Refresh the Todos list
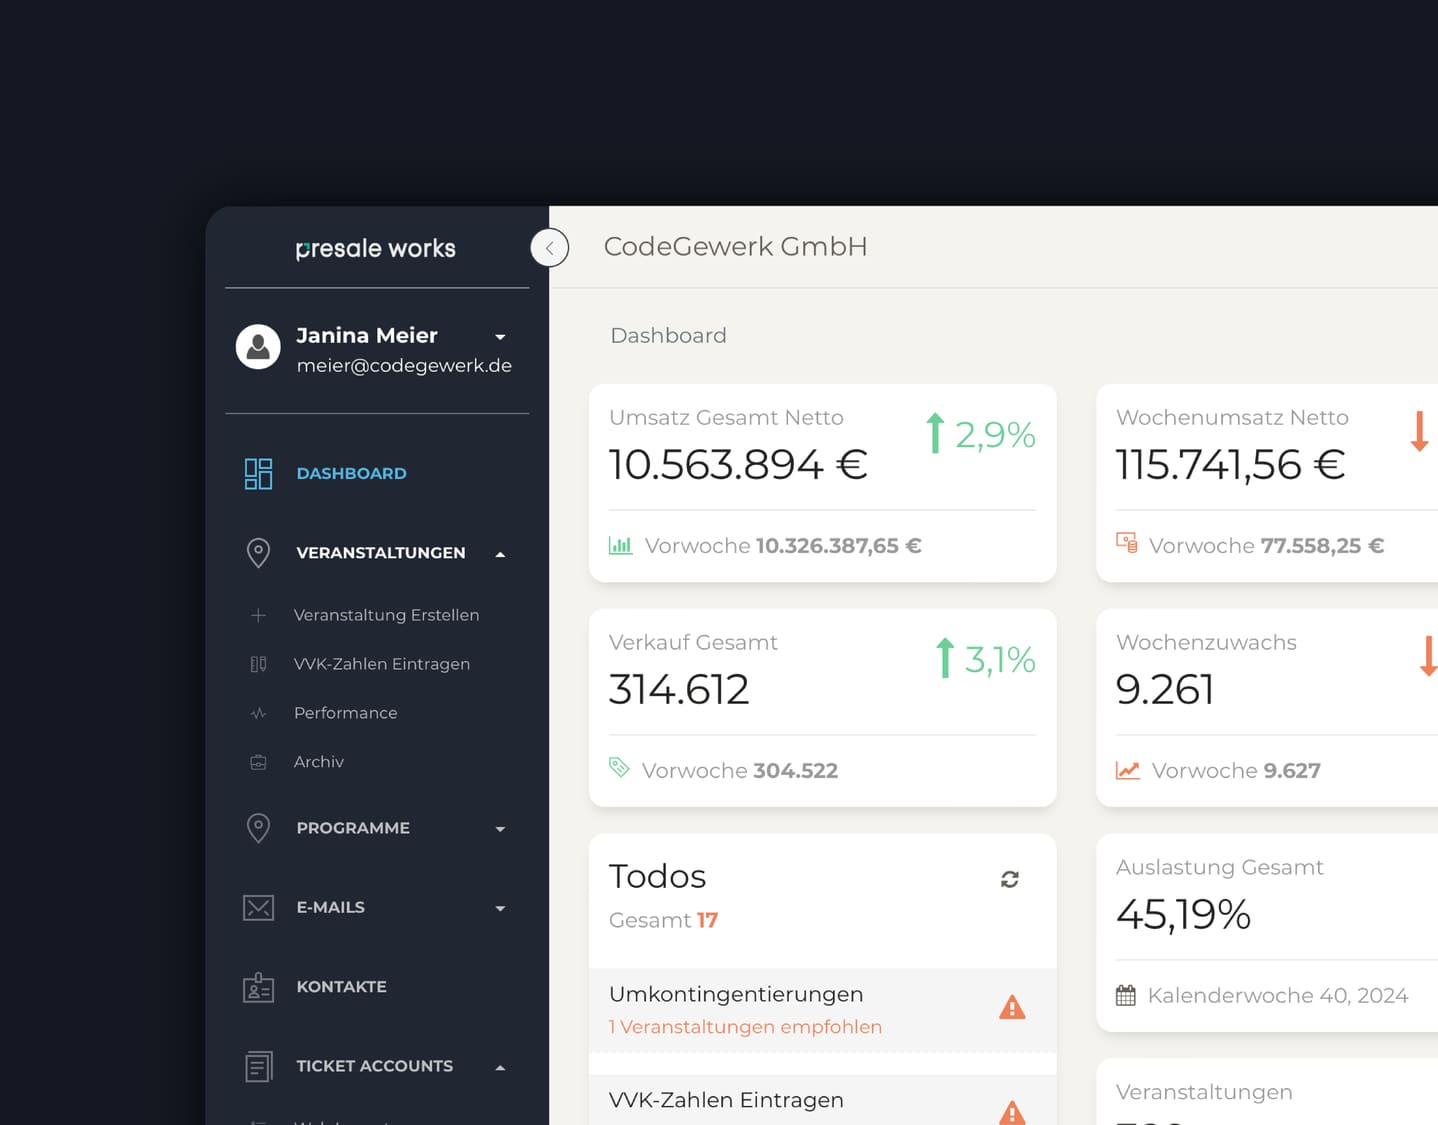Viewport: 1438px width, 1125px height. click(1010, 879)
